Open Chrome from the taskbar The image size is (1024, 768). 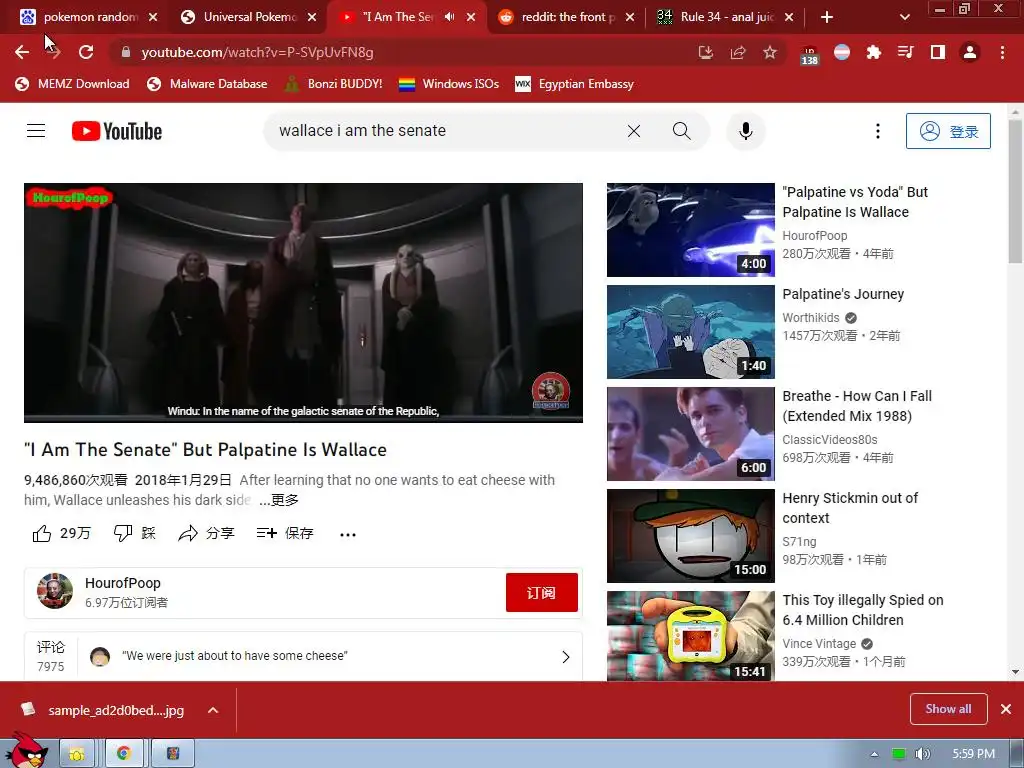tap(123, 754)
